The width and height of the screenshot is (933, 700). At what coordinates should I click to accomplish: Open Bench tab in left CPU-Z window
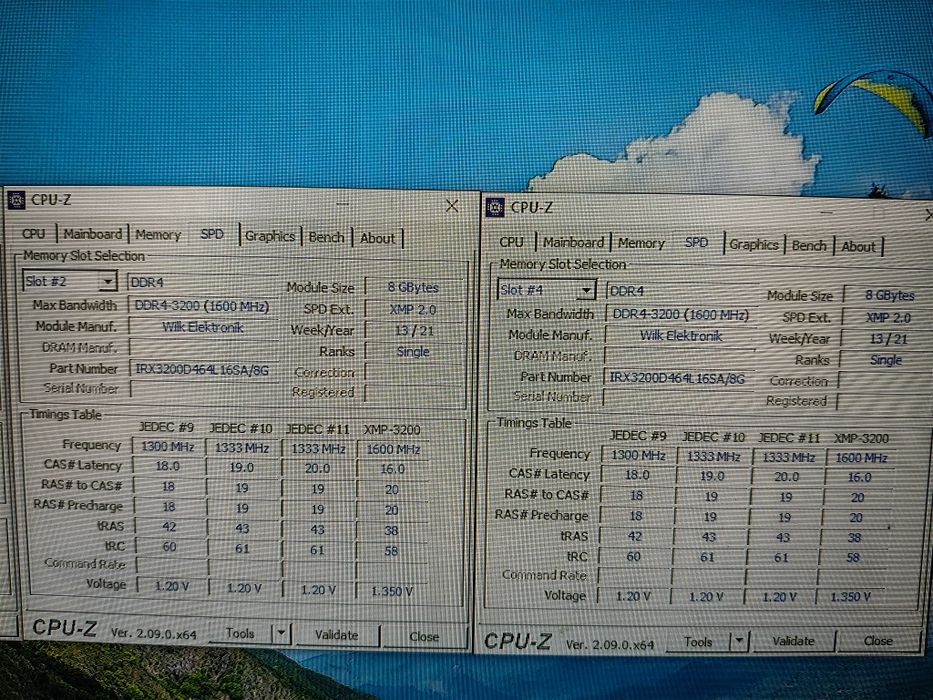click(326, 237)
